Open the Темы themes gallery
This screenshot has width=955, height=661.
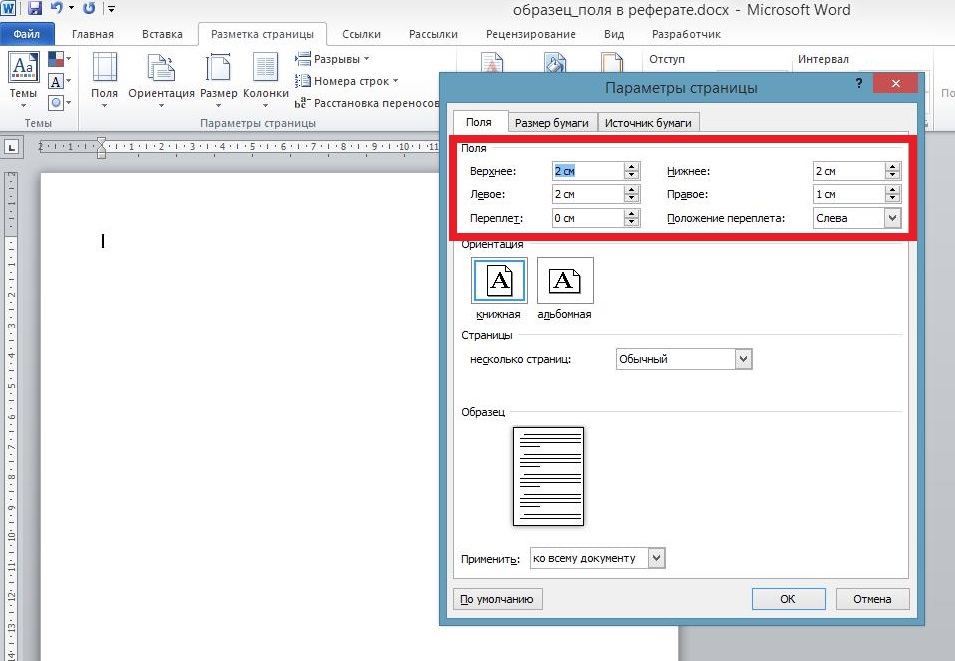pos(23,77)
